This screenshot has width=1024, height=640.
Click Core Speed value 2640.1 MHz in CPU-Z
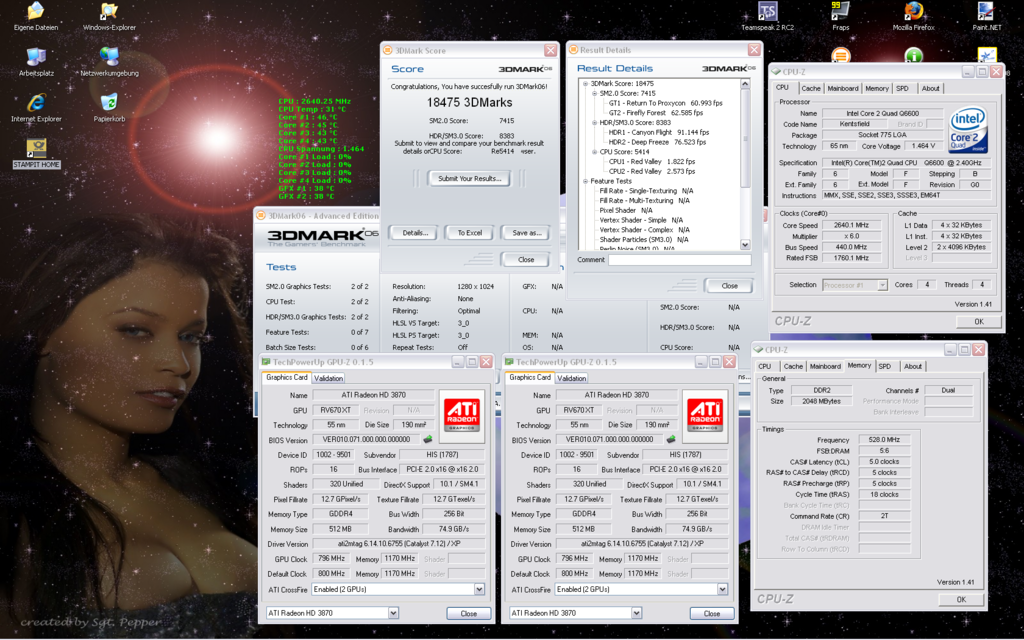[851, 225]
